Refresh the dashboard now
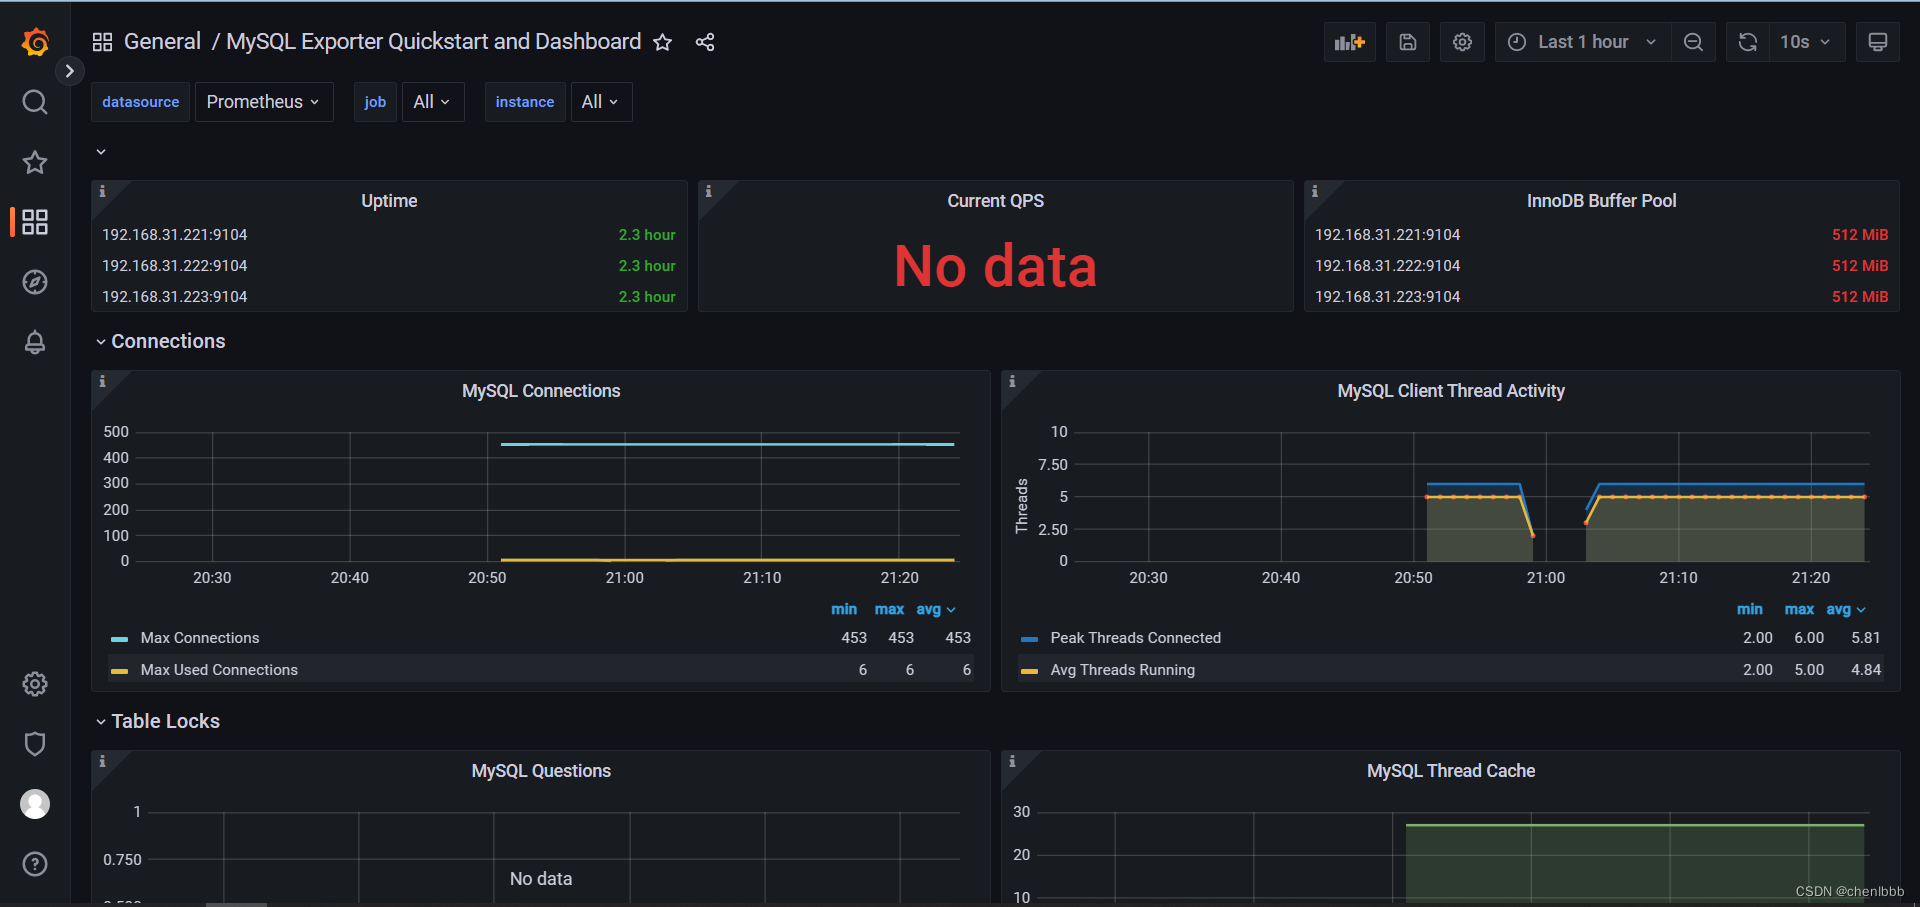This screenshot has height=907, width=1920. coord(1748,42)
